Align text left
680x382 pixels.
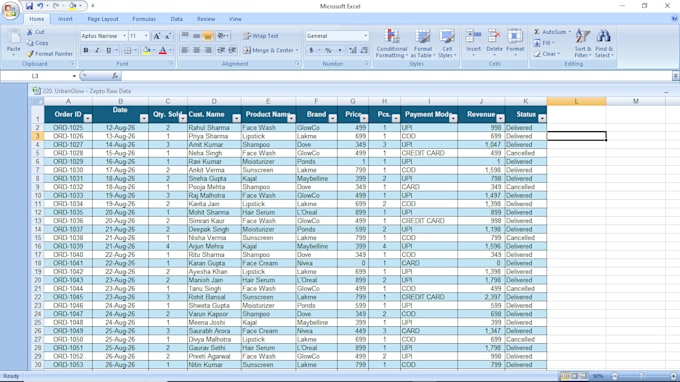(185, 50)
